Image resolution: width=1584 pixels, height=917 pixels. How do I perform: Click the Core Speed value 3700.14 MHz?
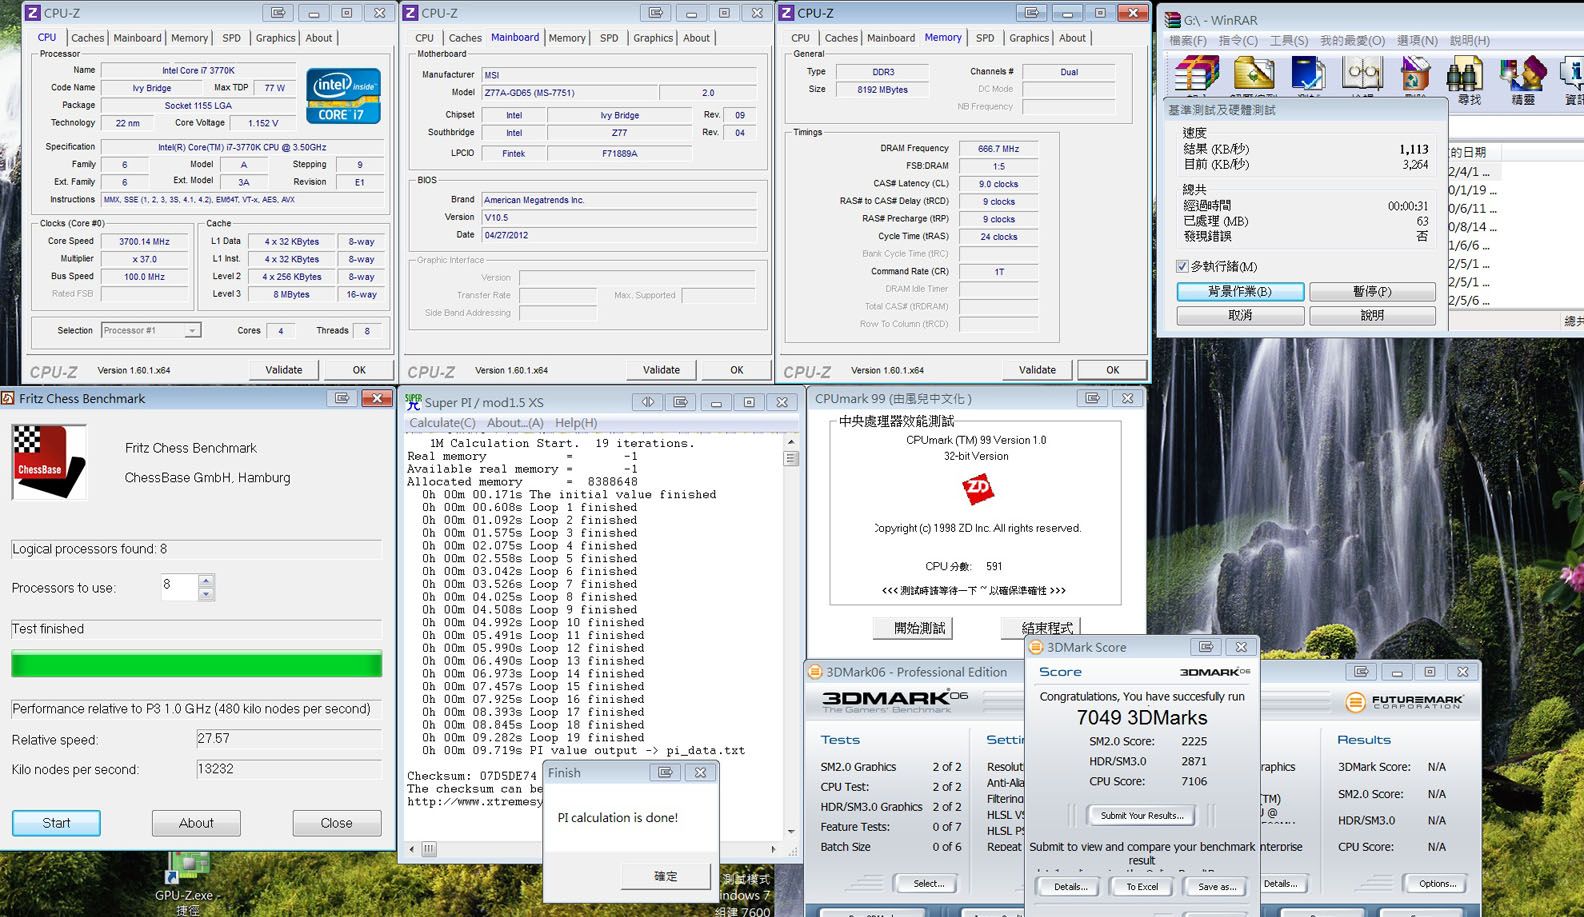144,241
